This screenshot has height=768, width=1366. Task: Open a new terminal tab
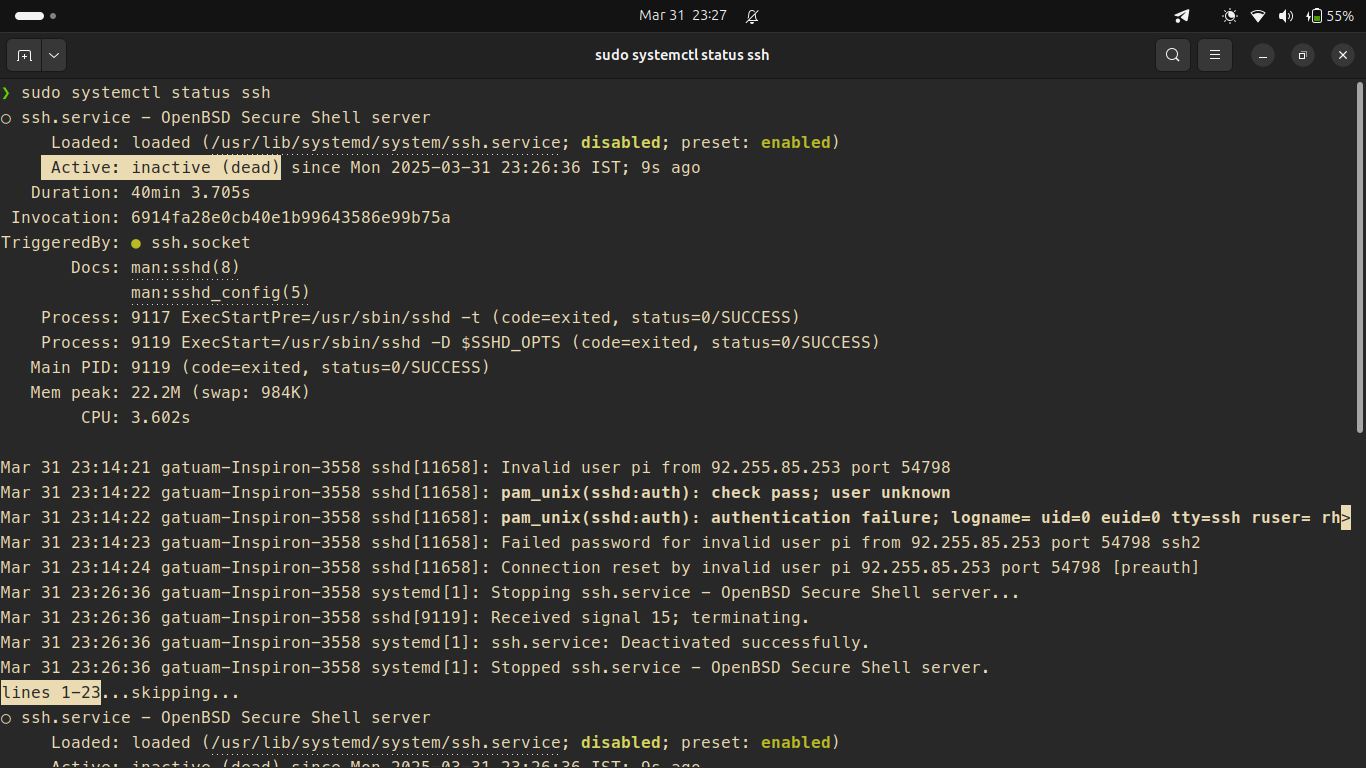pyautogui.click(x=24, y=55)
